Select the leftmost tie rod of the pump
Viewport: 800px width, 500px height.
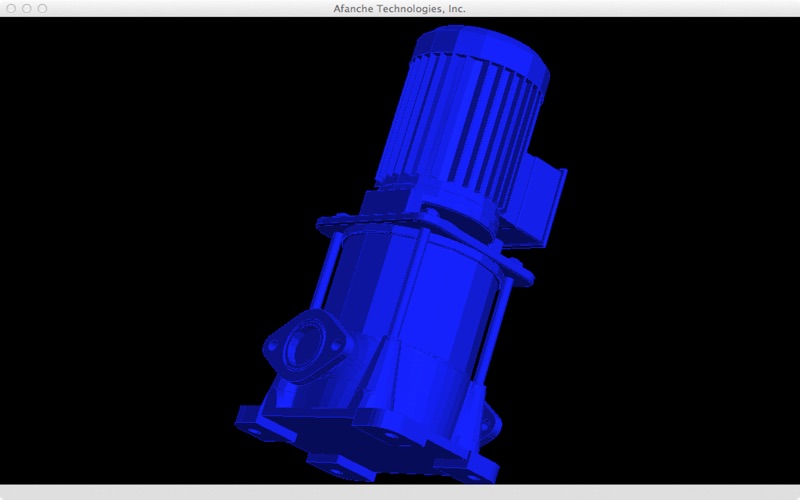(327, 268)
